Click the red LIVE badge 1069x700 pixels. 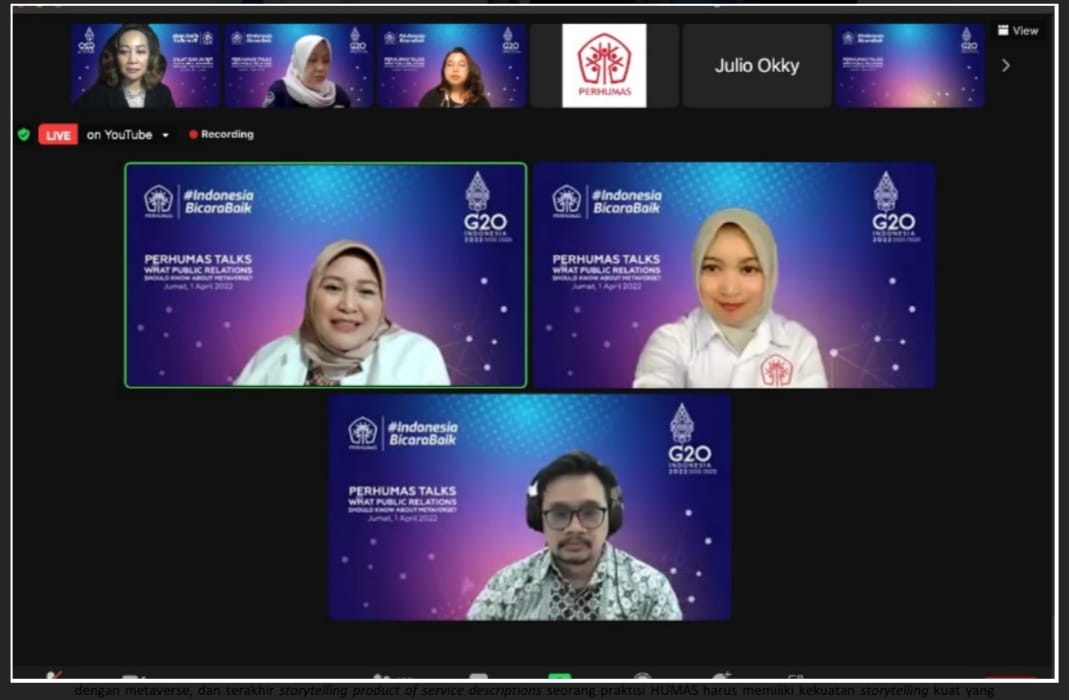coord(58,135)
